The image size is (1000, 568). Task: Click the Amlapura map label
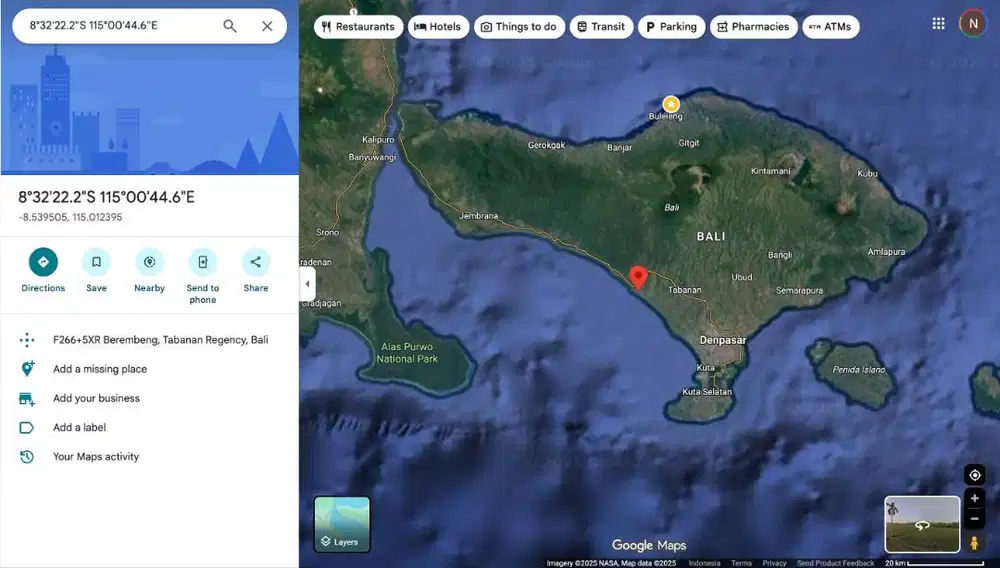coord(886,252)
